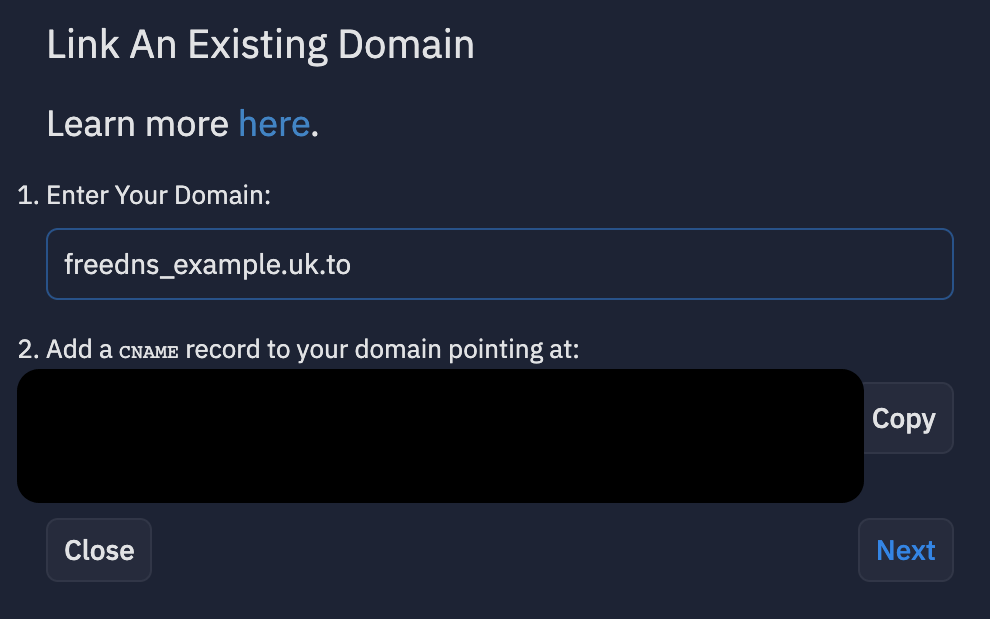The image size is (990, 619).
Task: Open the "here" learn more link
Action: click(x=274, y=124)
